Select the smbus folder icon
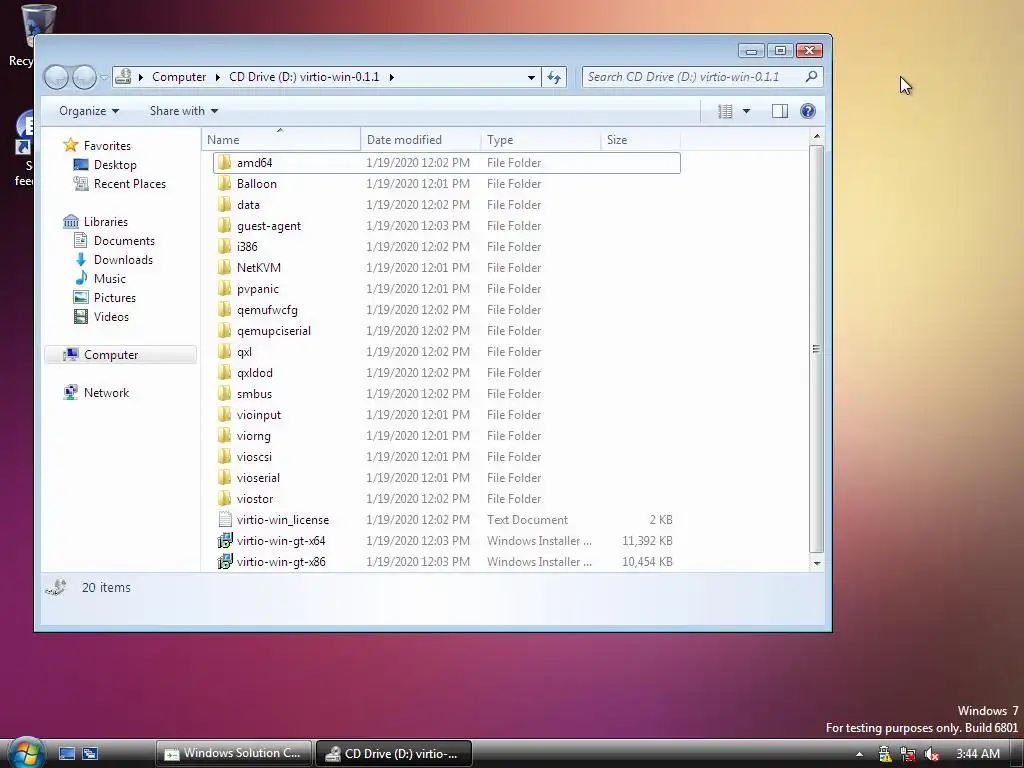Image resolution: width=1024 pixels, height=768 pixels. (224, 393)
